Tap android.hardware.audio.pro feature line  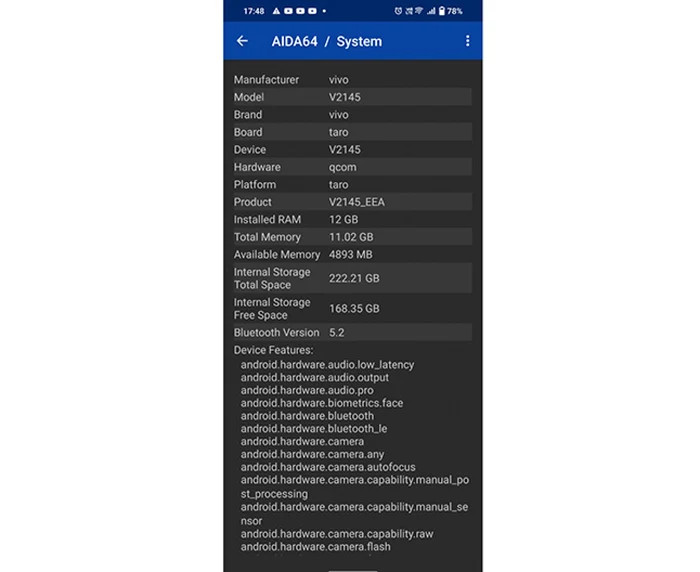pos(307,390)
